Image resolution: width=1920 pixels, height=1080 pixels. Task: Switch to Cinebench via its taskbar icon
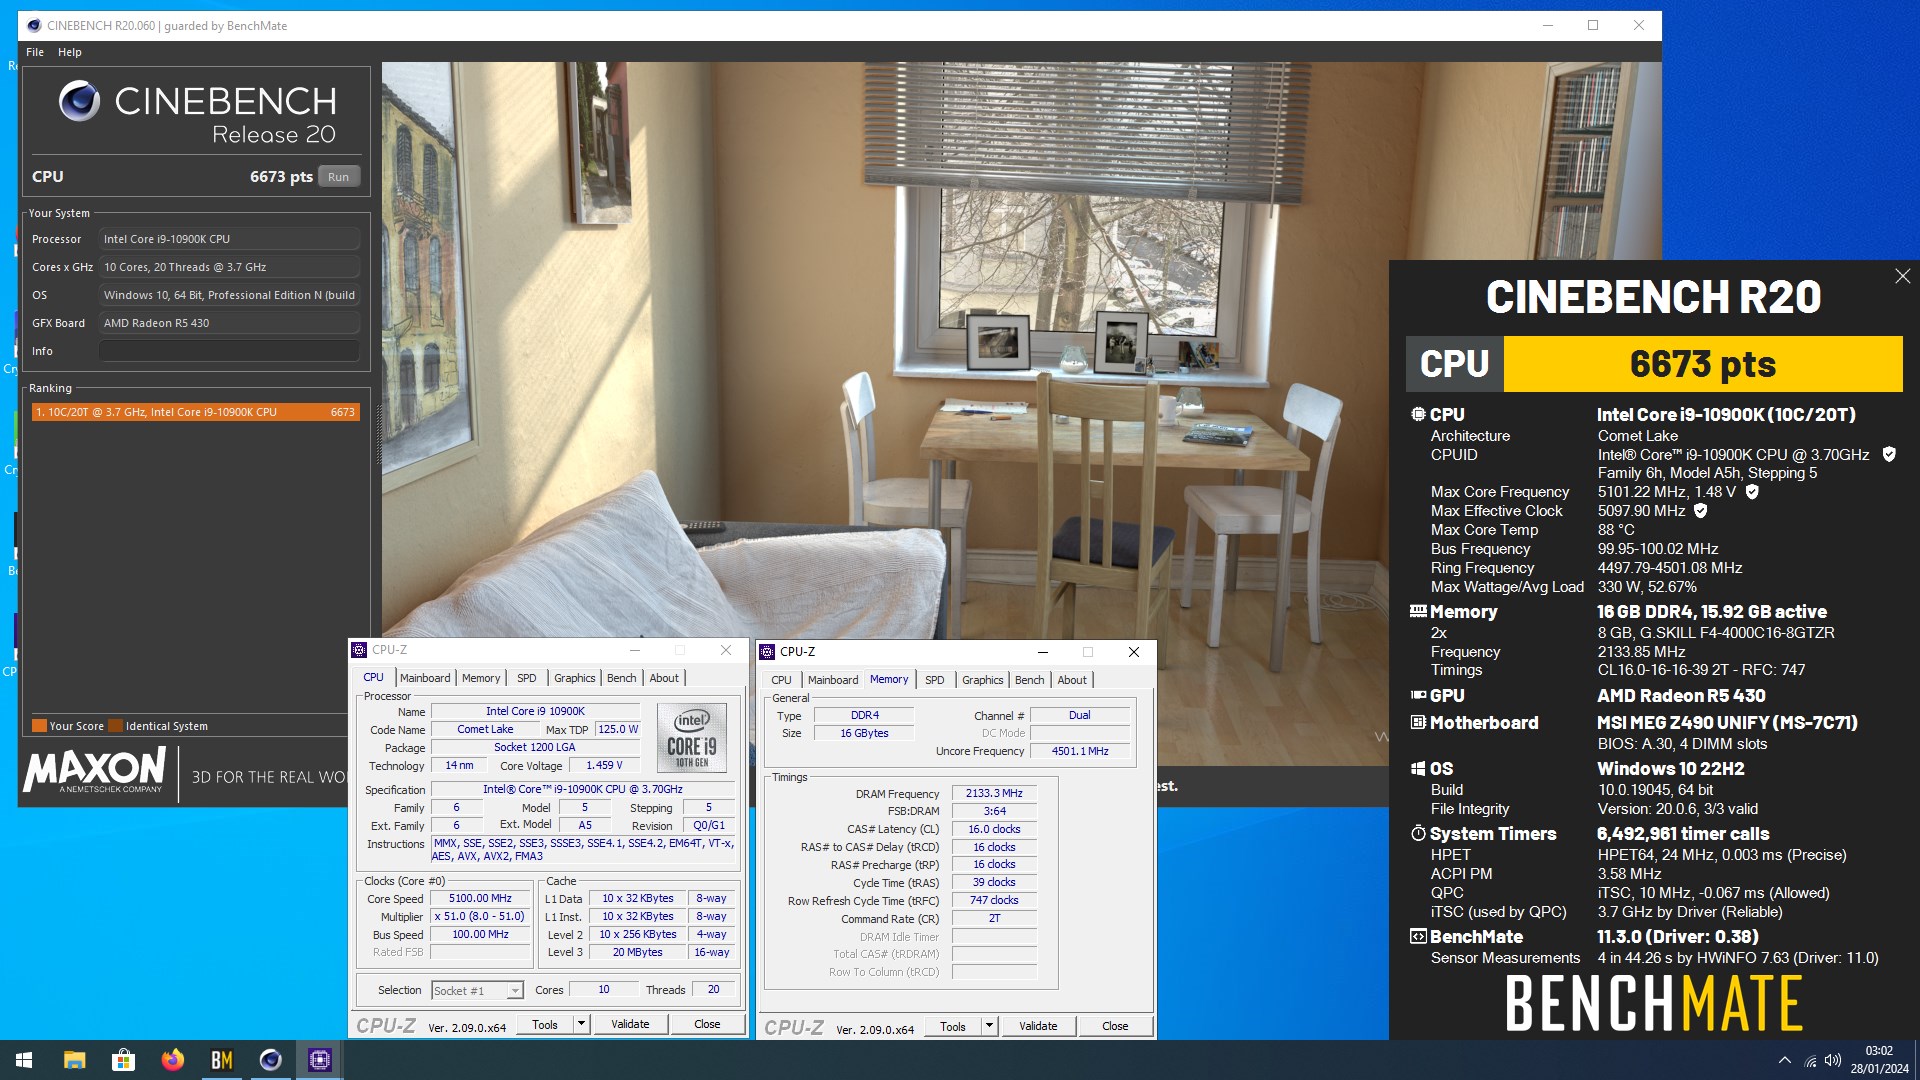tap(270, 1060)
